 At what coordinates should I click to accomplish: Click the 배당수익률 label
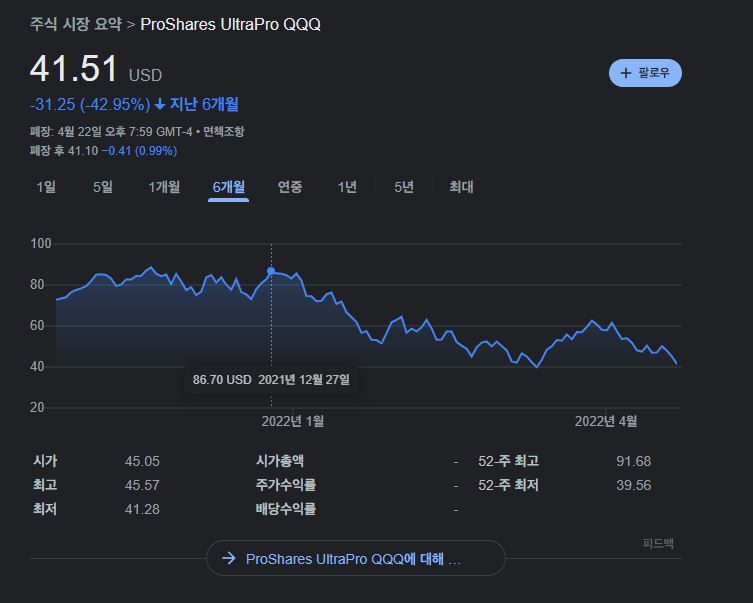point(286,509)
